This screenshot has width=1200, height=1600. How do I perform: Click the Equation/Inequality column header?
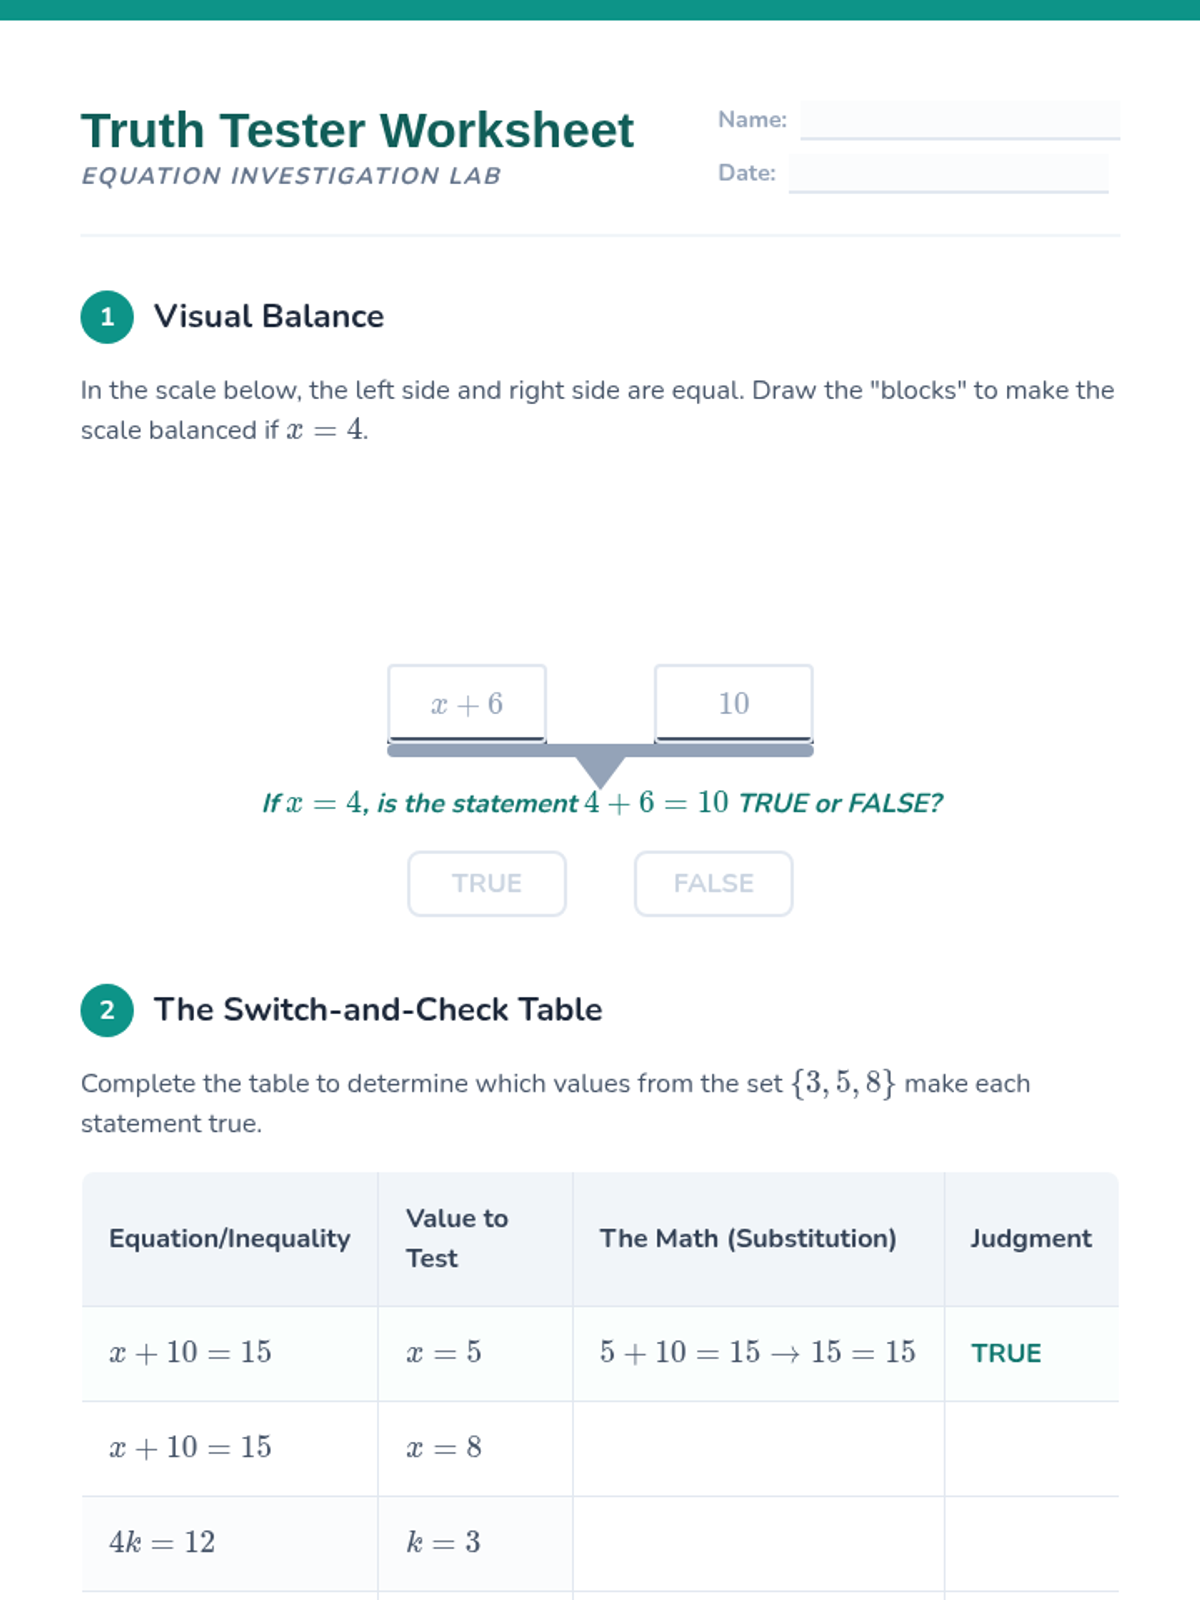click(x=229, y=1239)
